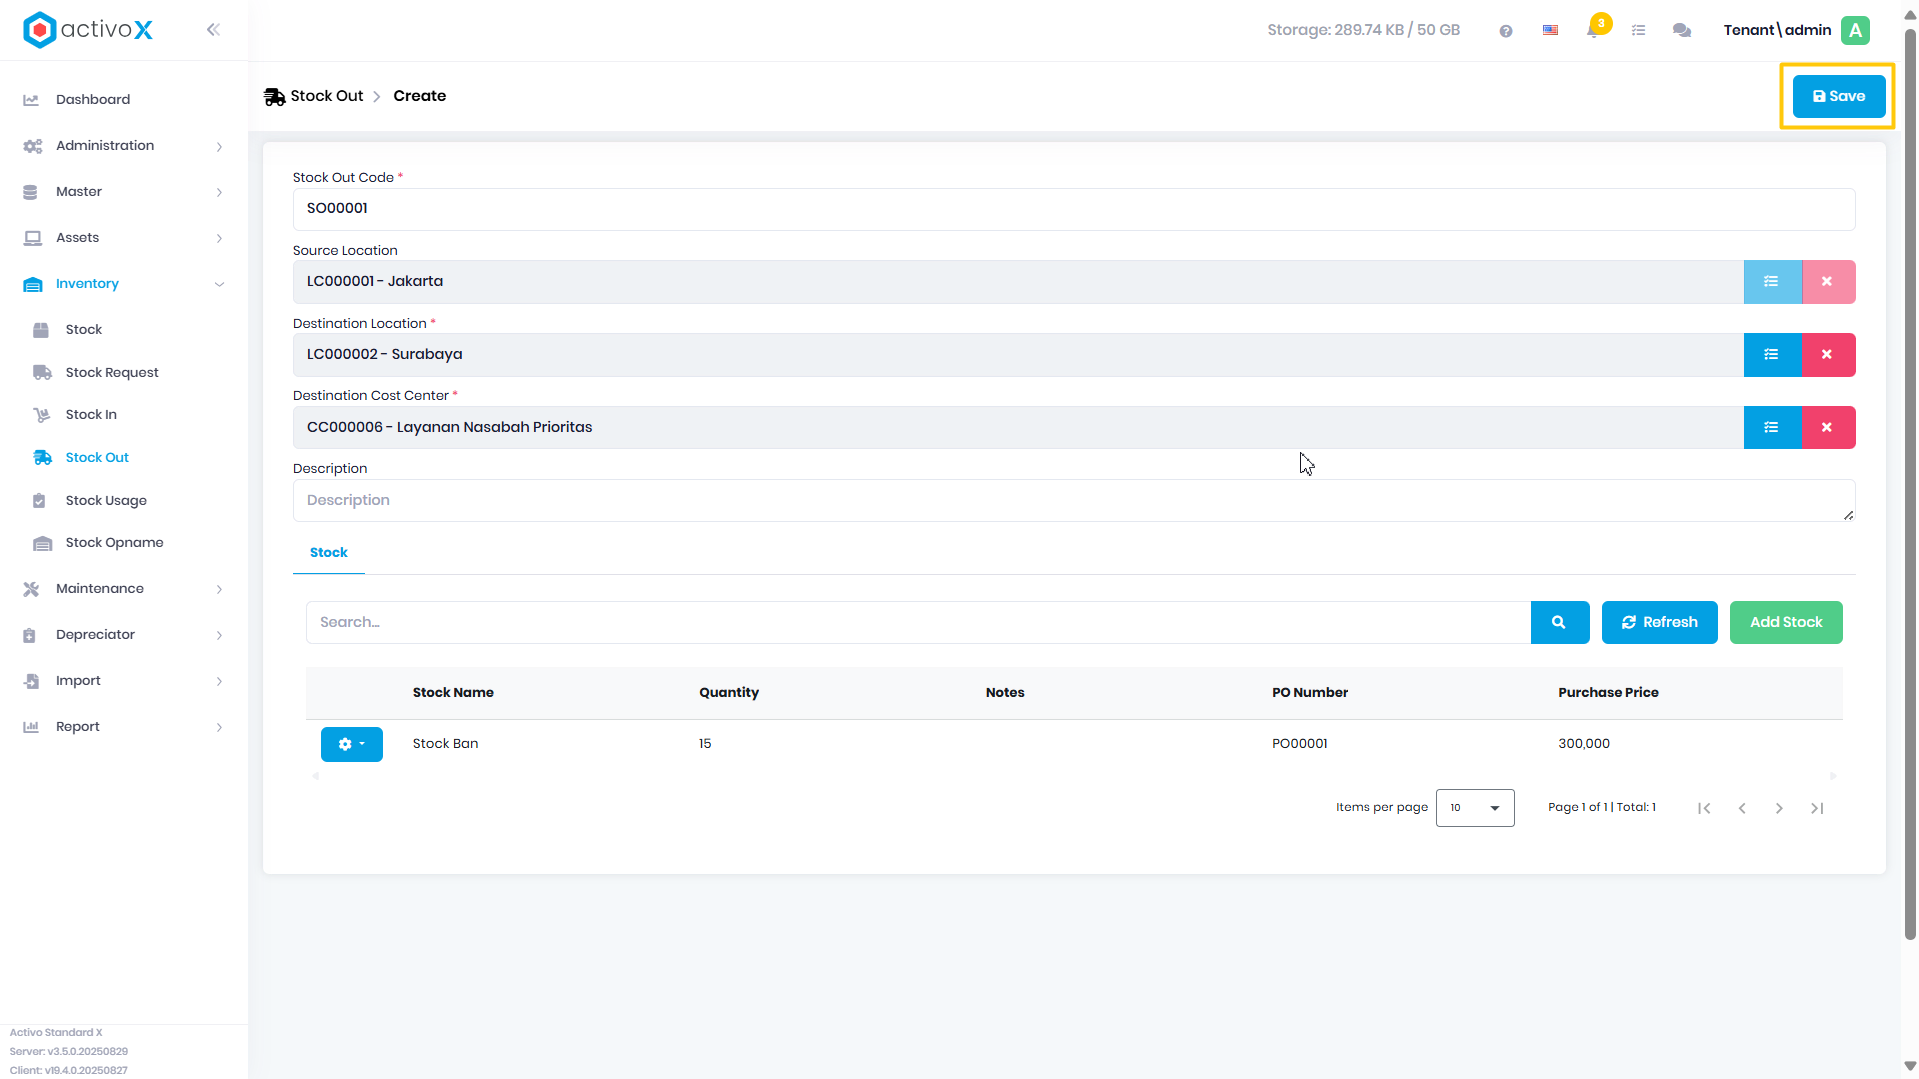Click the search magnifier button
Screen dimensions: 1919x1079
[1559, 622]
